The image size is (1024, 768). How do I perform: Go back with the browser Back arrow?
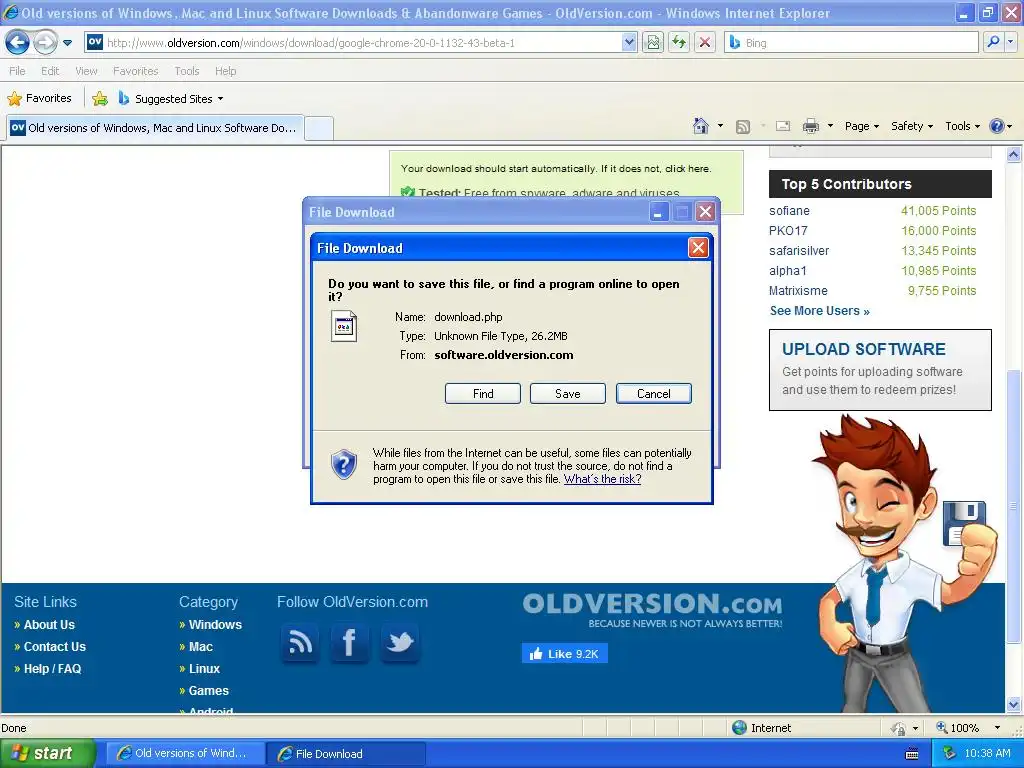coord(18,43)
